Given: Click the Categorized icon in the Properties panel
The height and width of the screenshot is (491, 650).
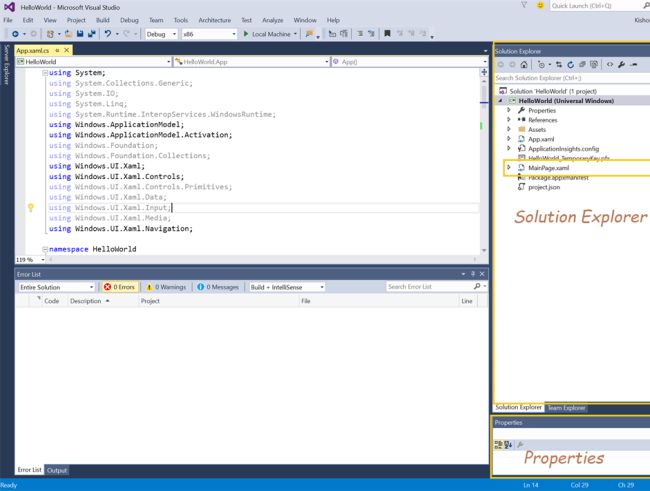Looking at the screenshot, I should 499,445.
